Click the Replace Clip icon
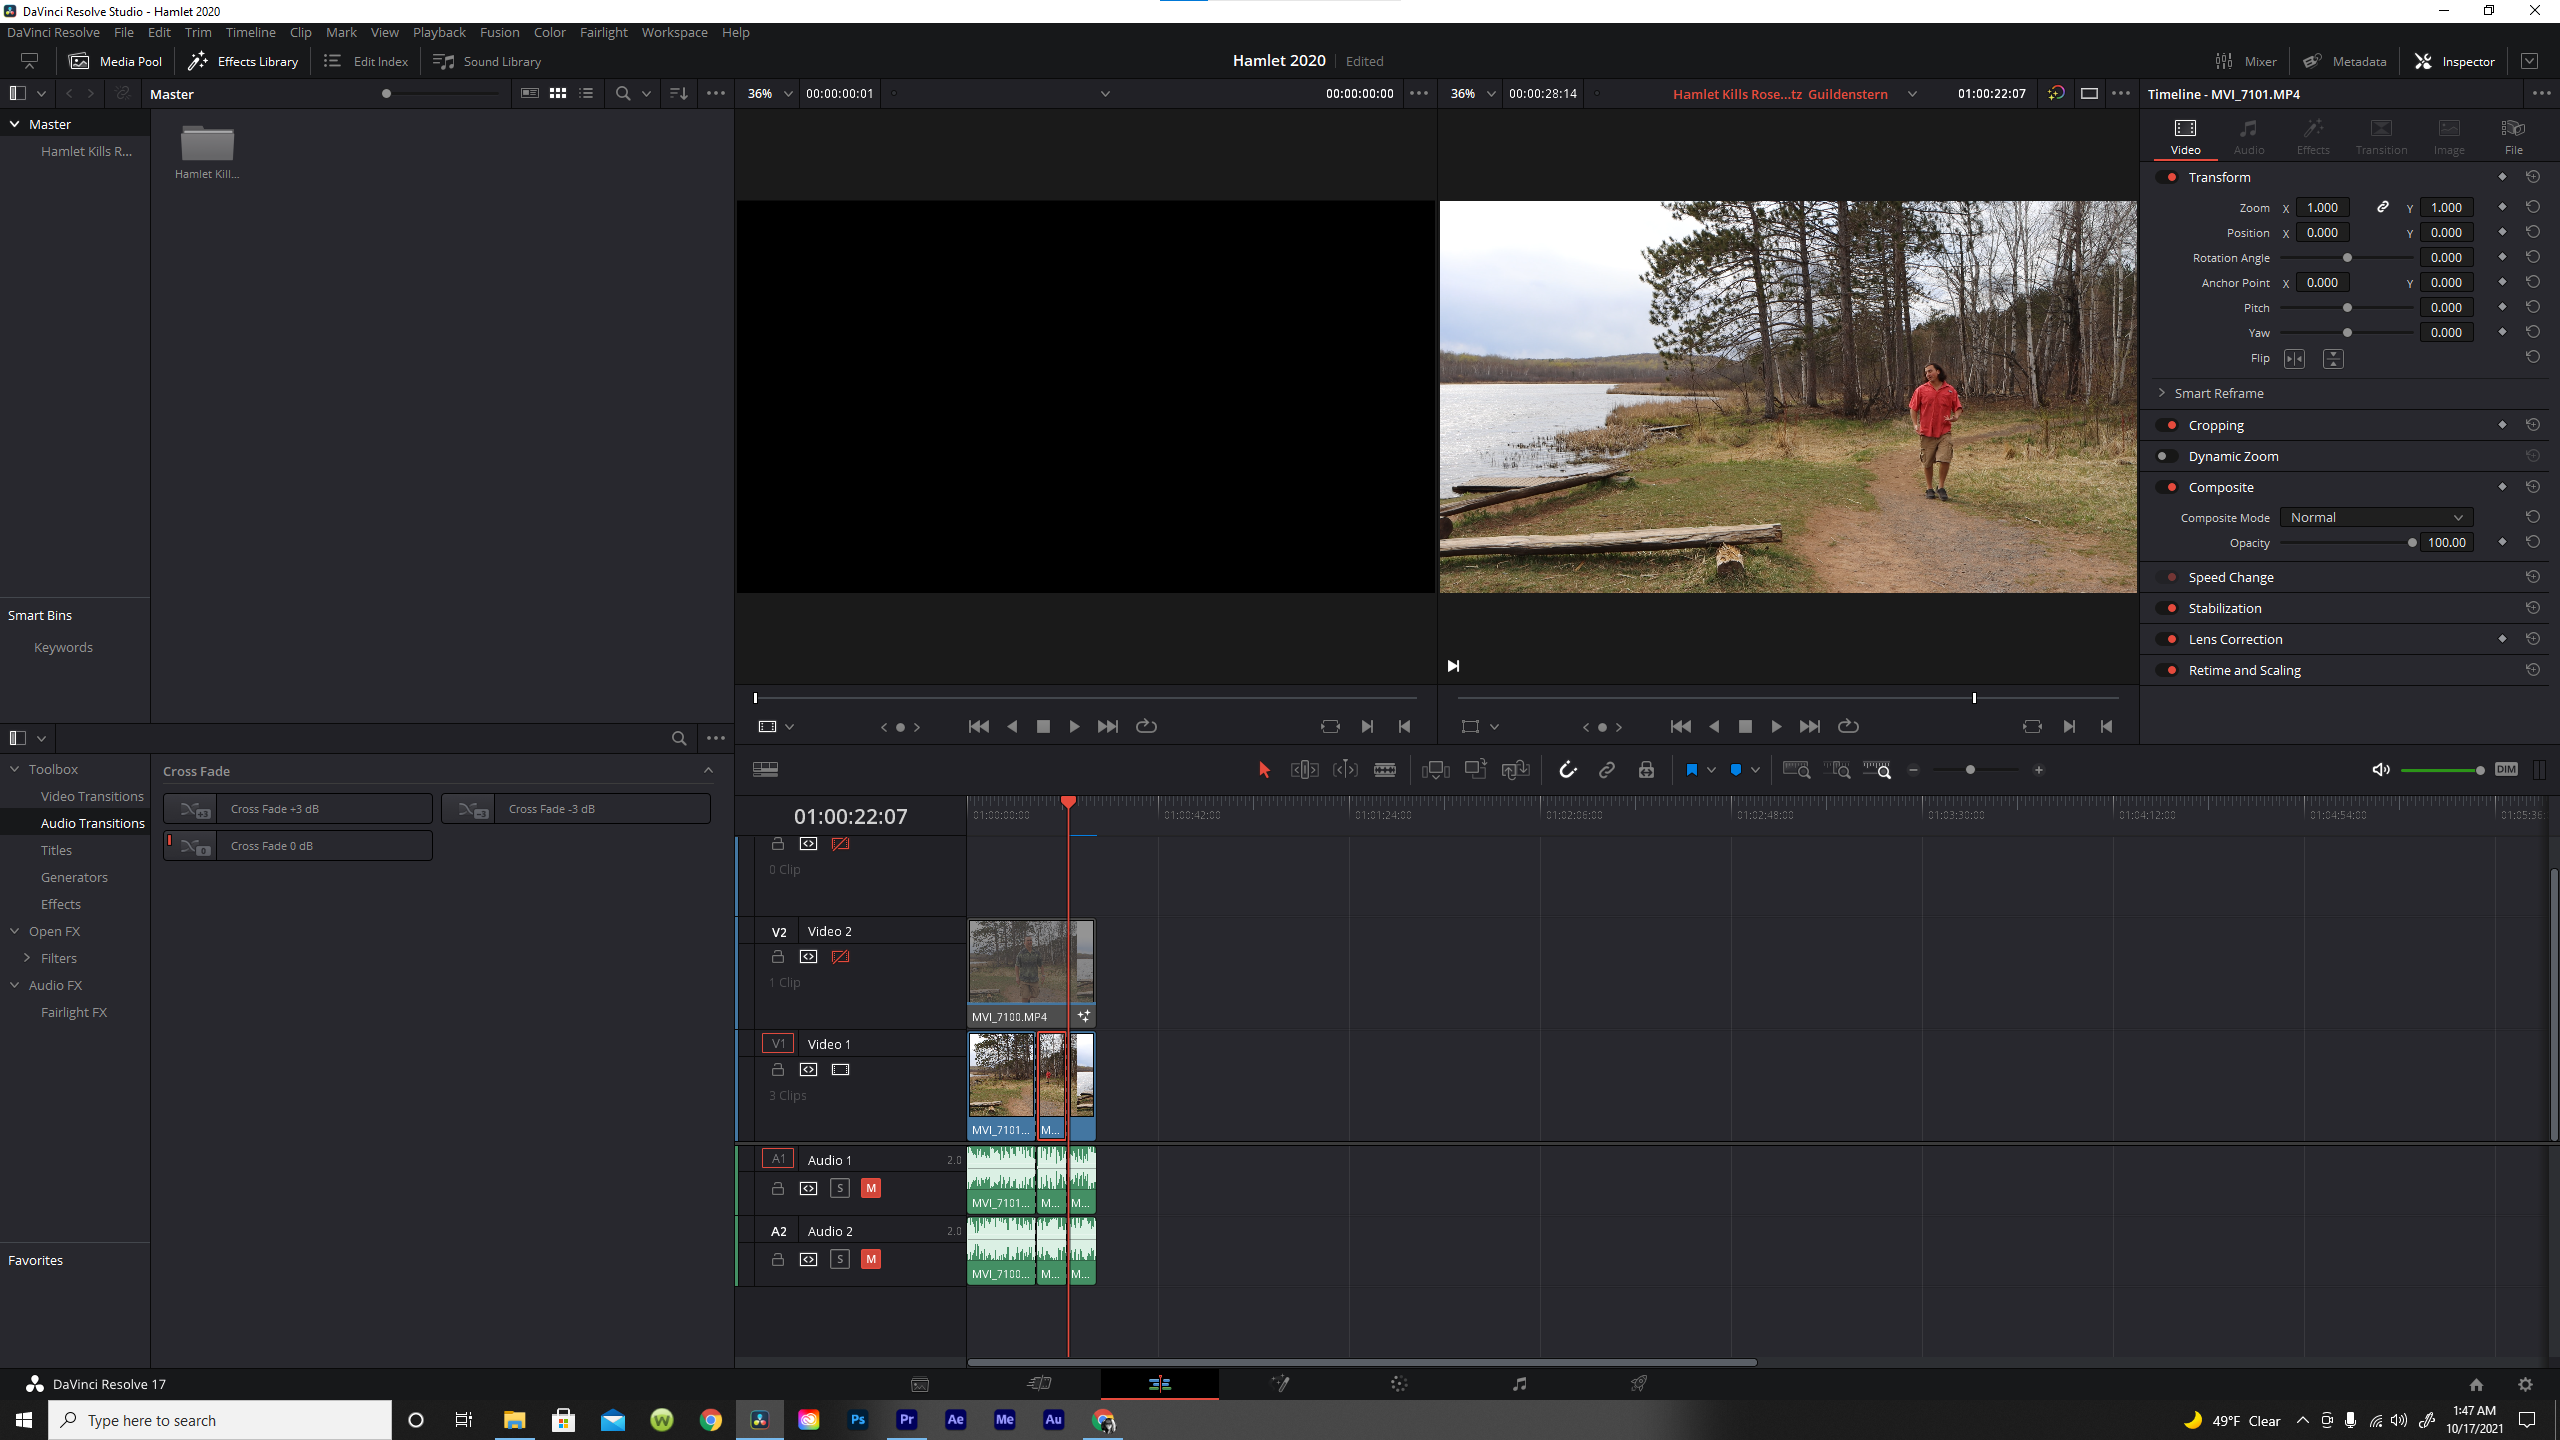Image resolution: width=2560 pixels, height=1440 pixels. pyautogui.click(x=1516, y=769)
